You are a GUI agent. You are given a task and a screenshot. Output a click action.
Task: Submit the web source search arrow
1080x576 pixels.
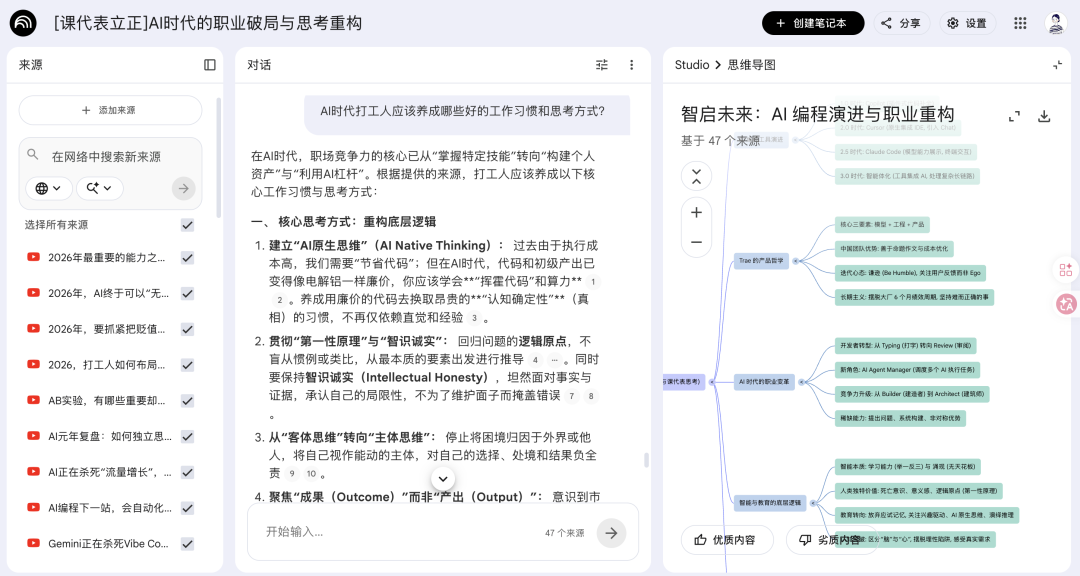coord(184,188)
